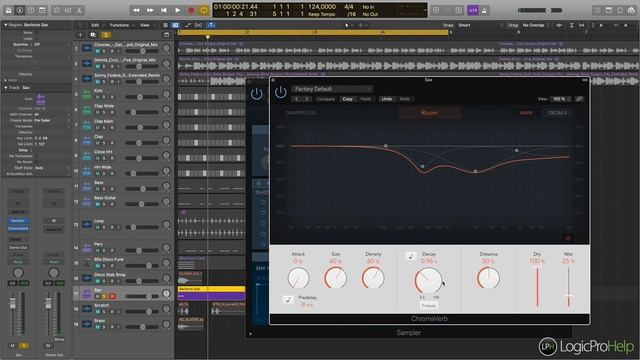Image resolution: width=640 pixels, height=360 pixels.
Task: Click the Freeze button under Decay
Action: tap(429, 305)
